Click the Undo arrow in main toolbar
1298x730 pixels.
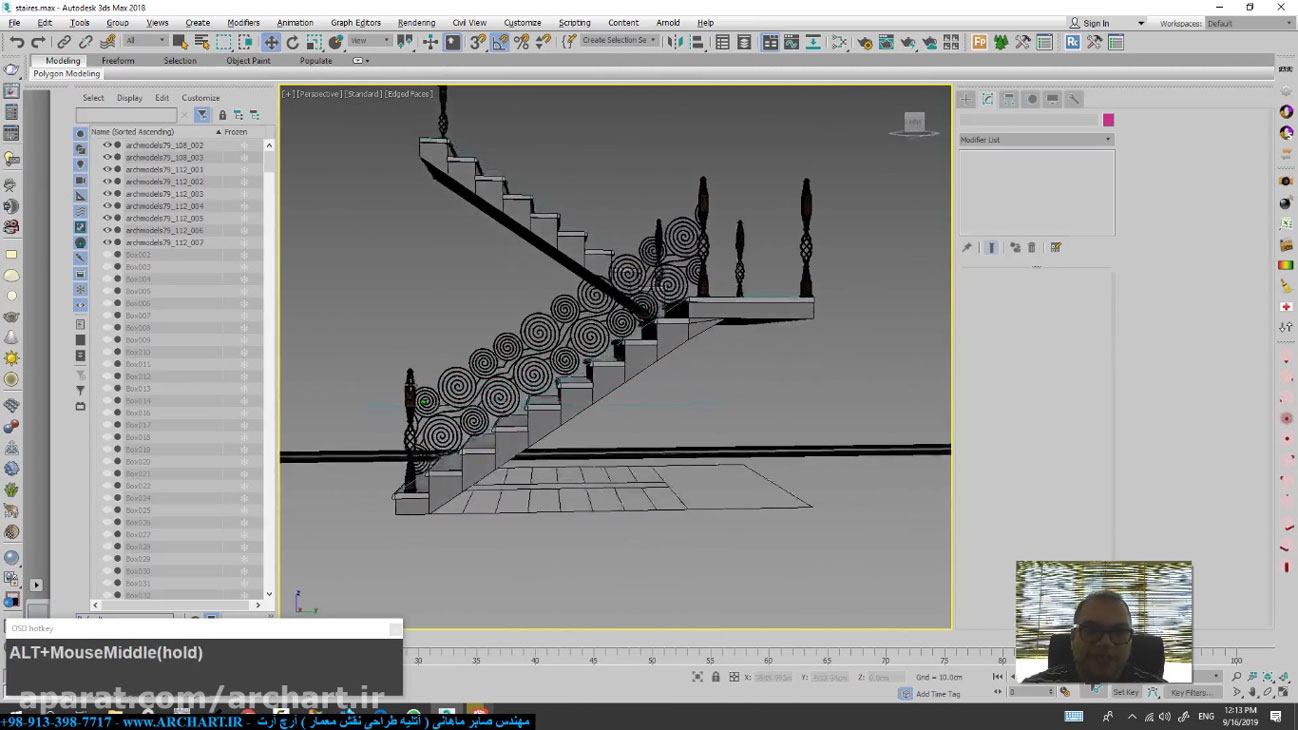pyautogui.click(x=16, y=42)
